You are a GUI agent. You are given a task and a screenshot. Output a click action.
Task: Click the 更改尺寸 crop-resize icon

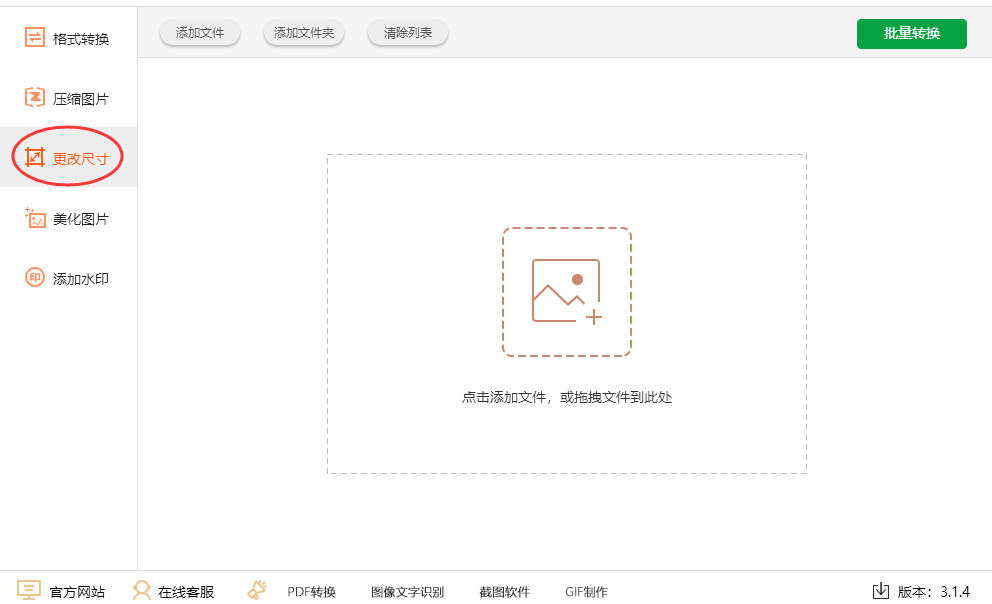coord(34,157)
